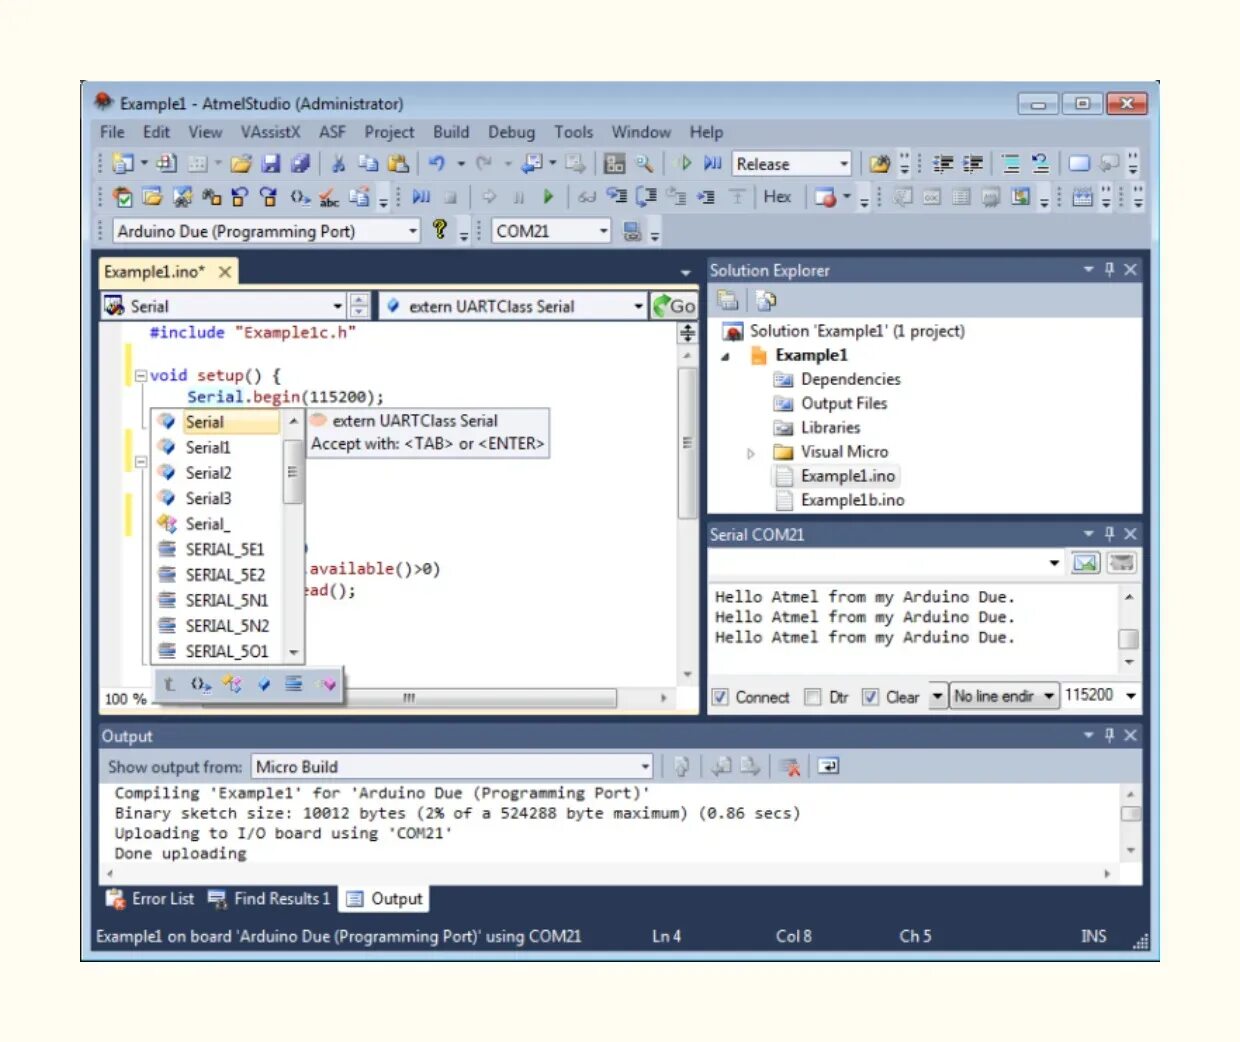Click the editor vertical scrollbar thumb
The image size is (1240, 1042).
(x=687, y=443)
